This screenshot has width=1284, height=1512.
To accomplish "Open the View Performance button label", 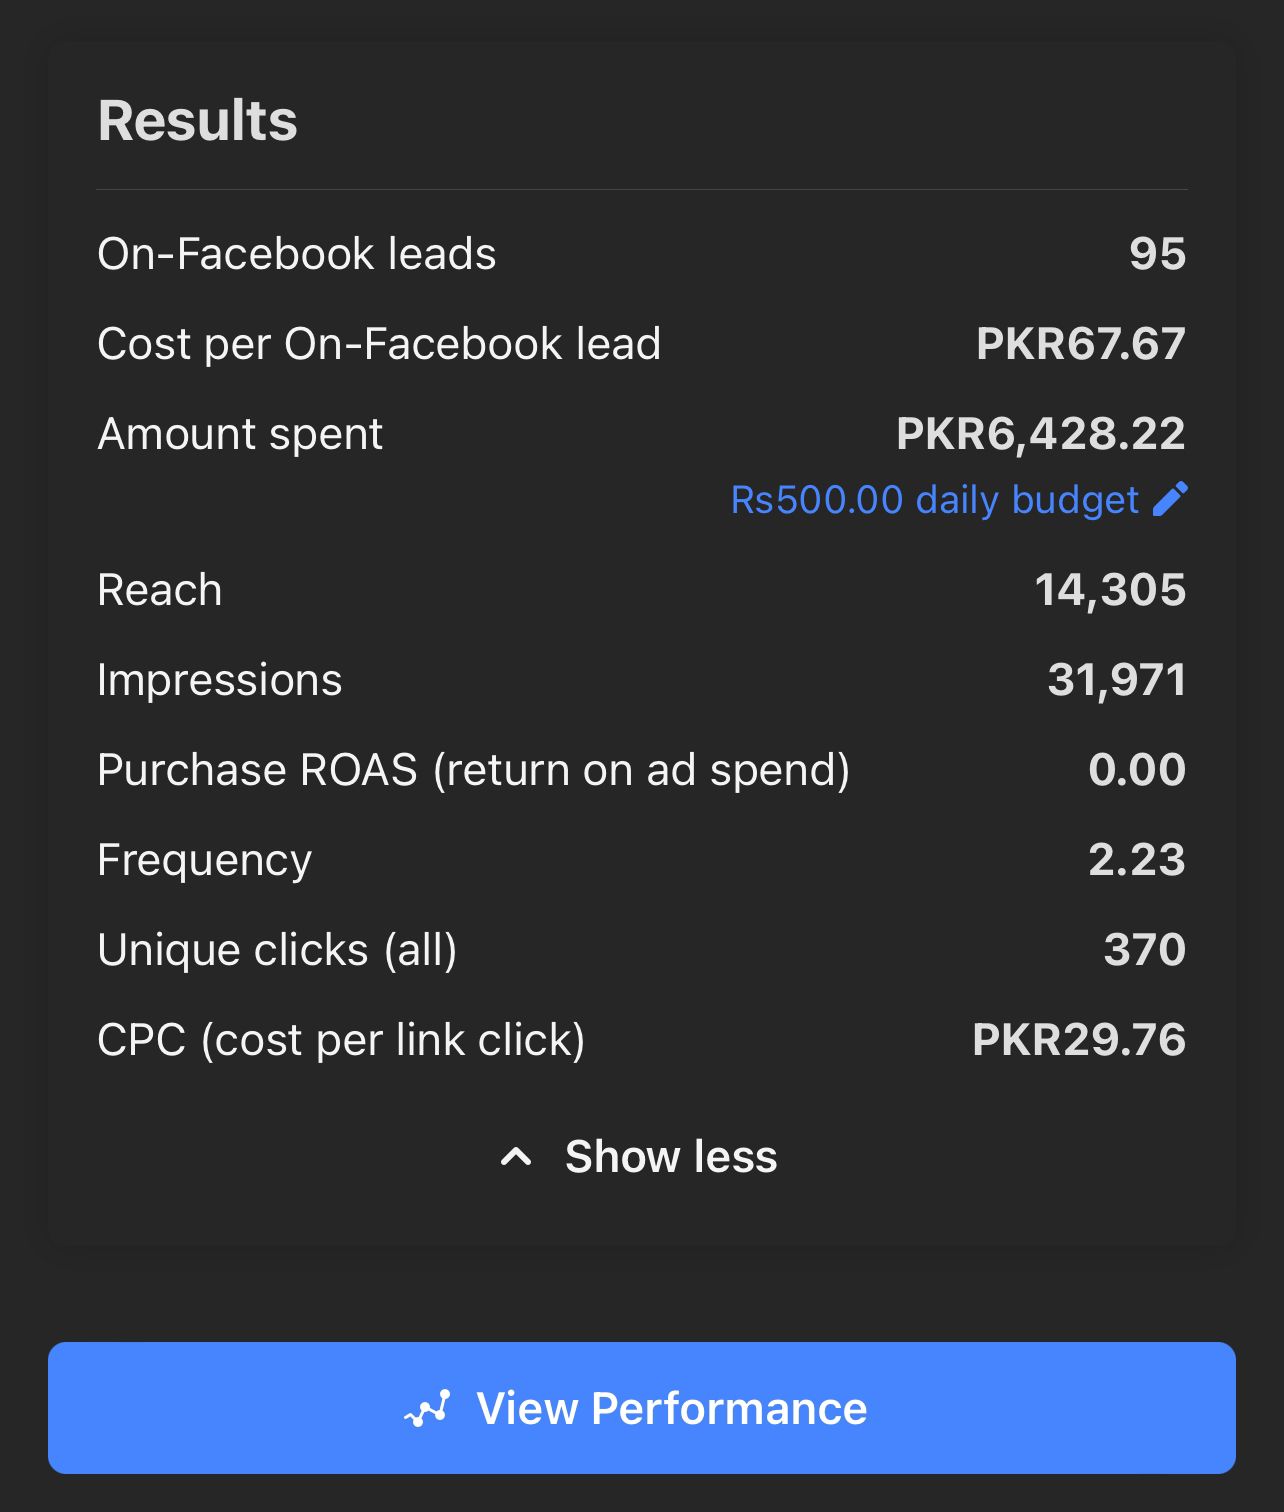I will (671, 1409).
